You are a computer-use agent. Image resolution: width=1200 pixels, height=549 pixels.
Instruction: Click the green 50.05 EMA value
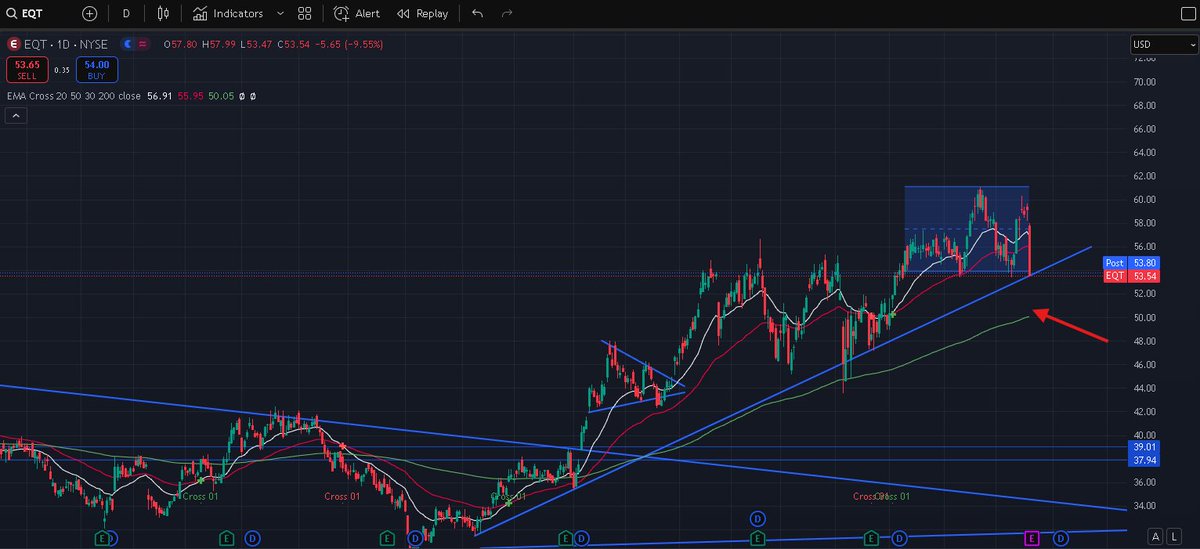pyautogui.click(x=221, y=96)
